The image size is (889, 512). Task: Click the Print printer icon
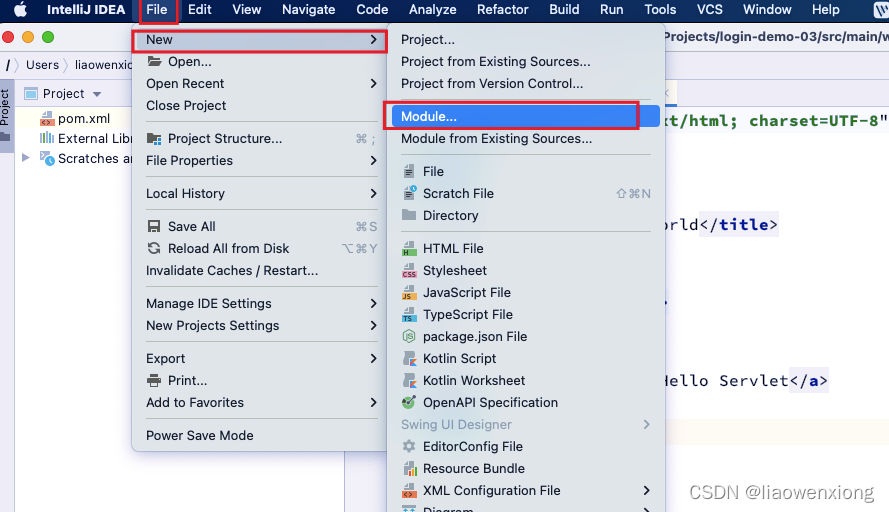(x=154, y=380)
